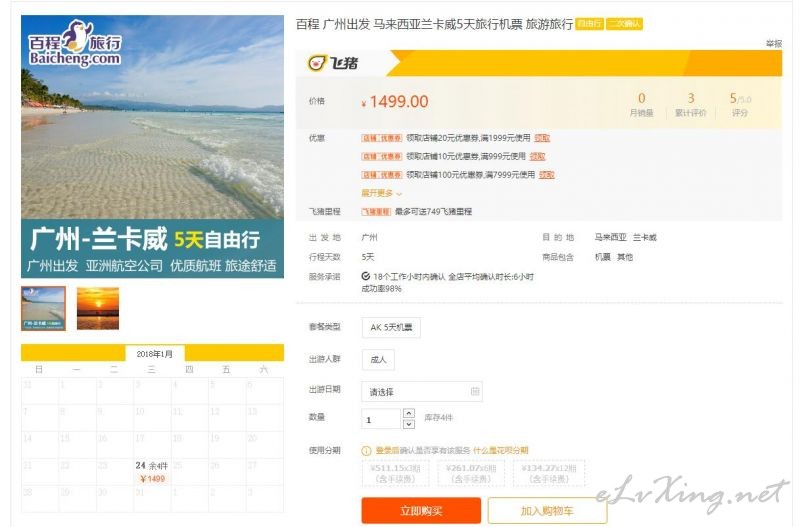This screenshot has height=527, width=800.
Task: Click the product title text
Action: pos(435,24)
